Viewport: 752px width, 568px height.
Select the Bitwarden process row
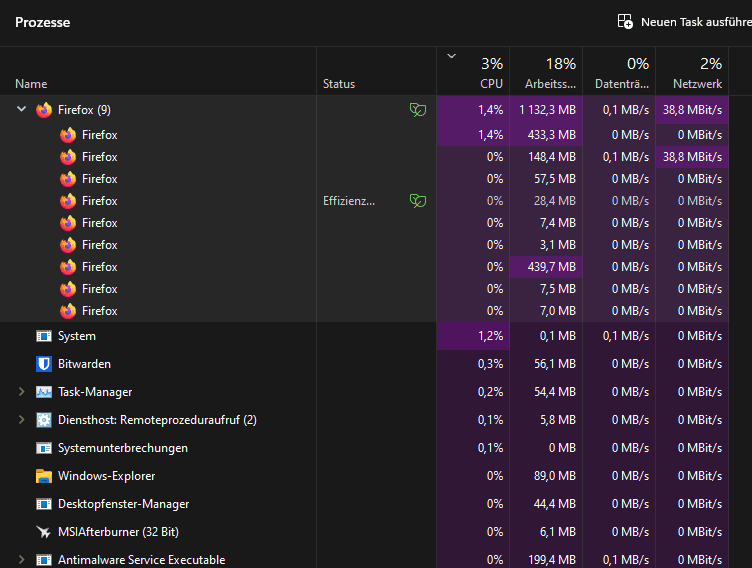pos(364,364)
